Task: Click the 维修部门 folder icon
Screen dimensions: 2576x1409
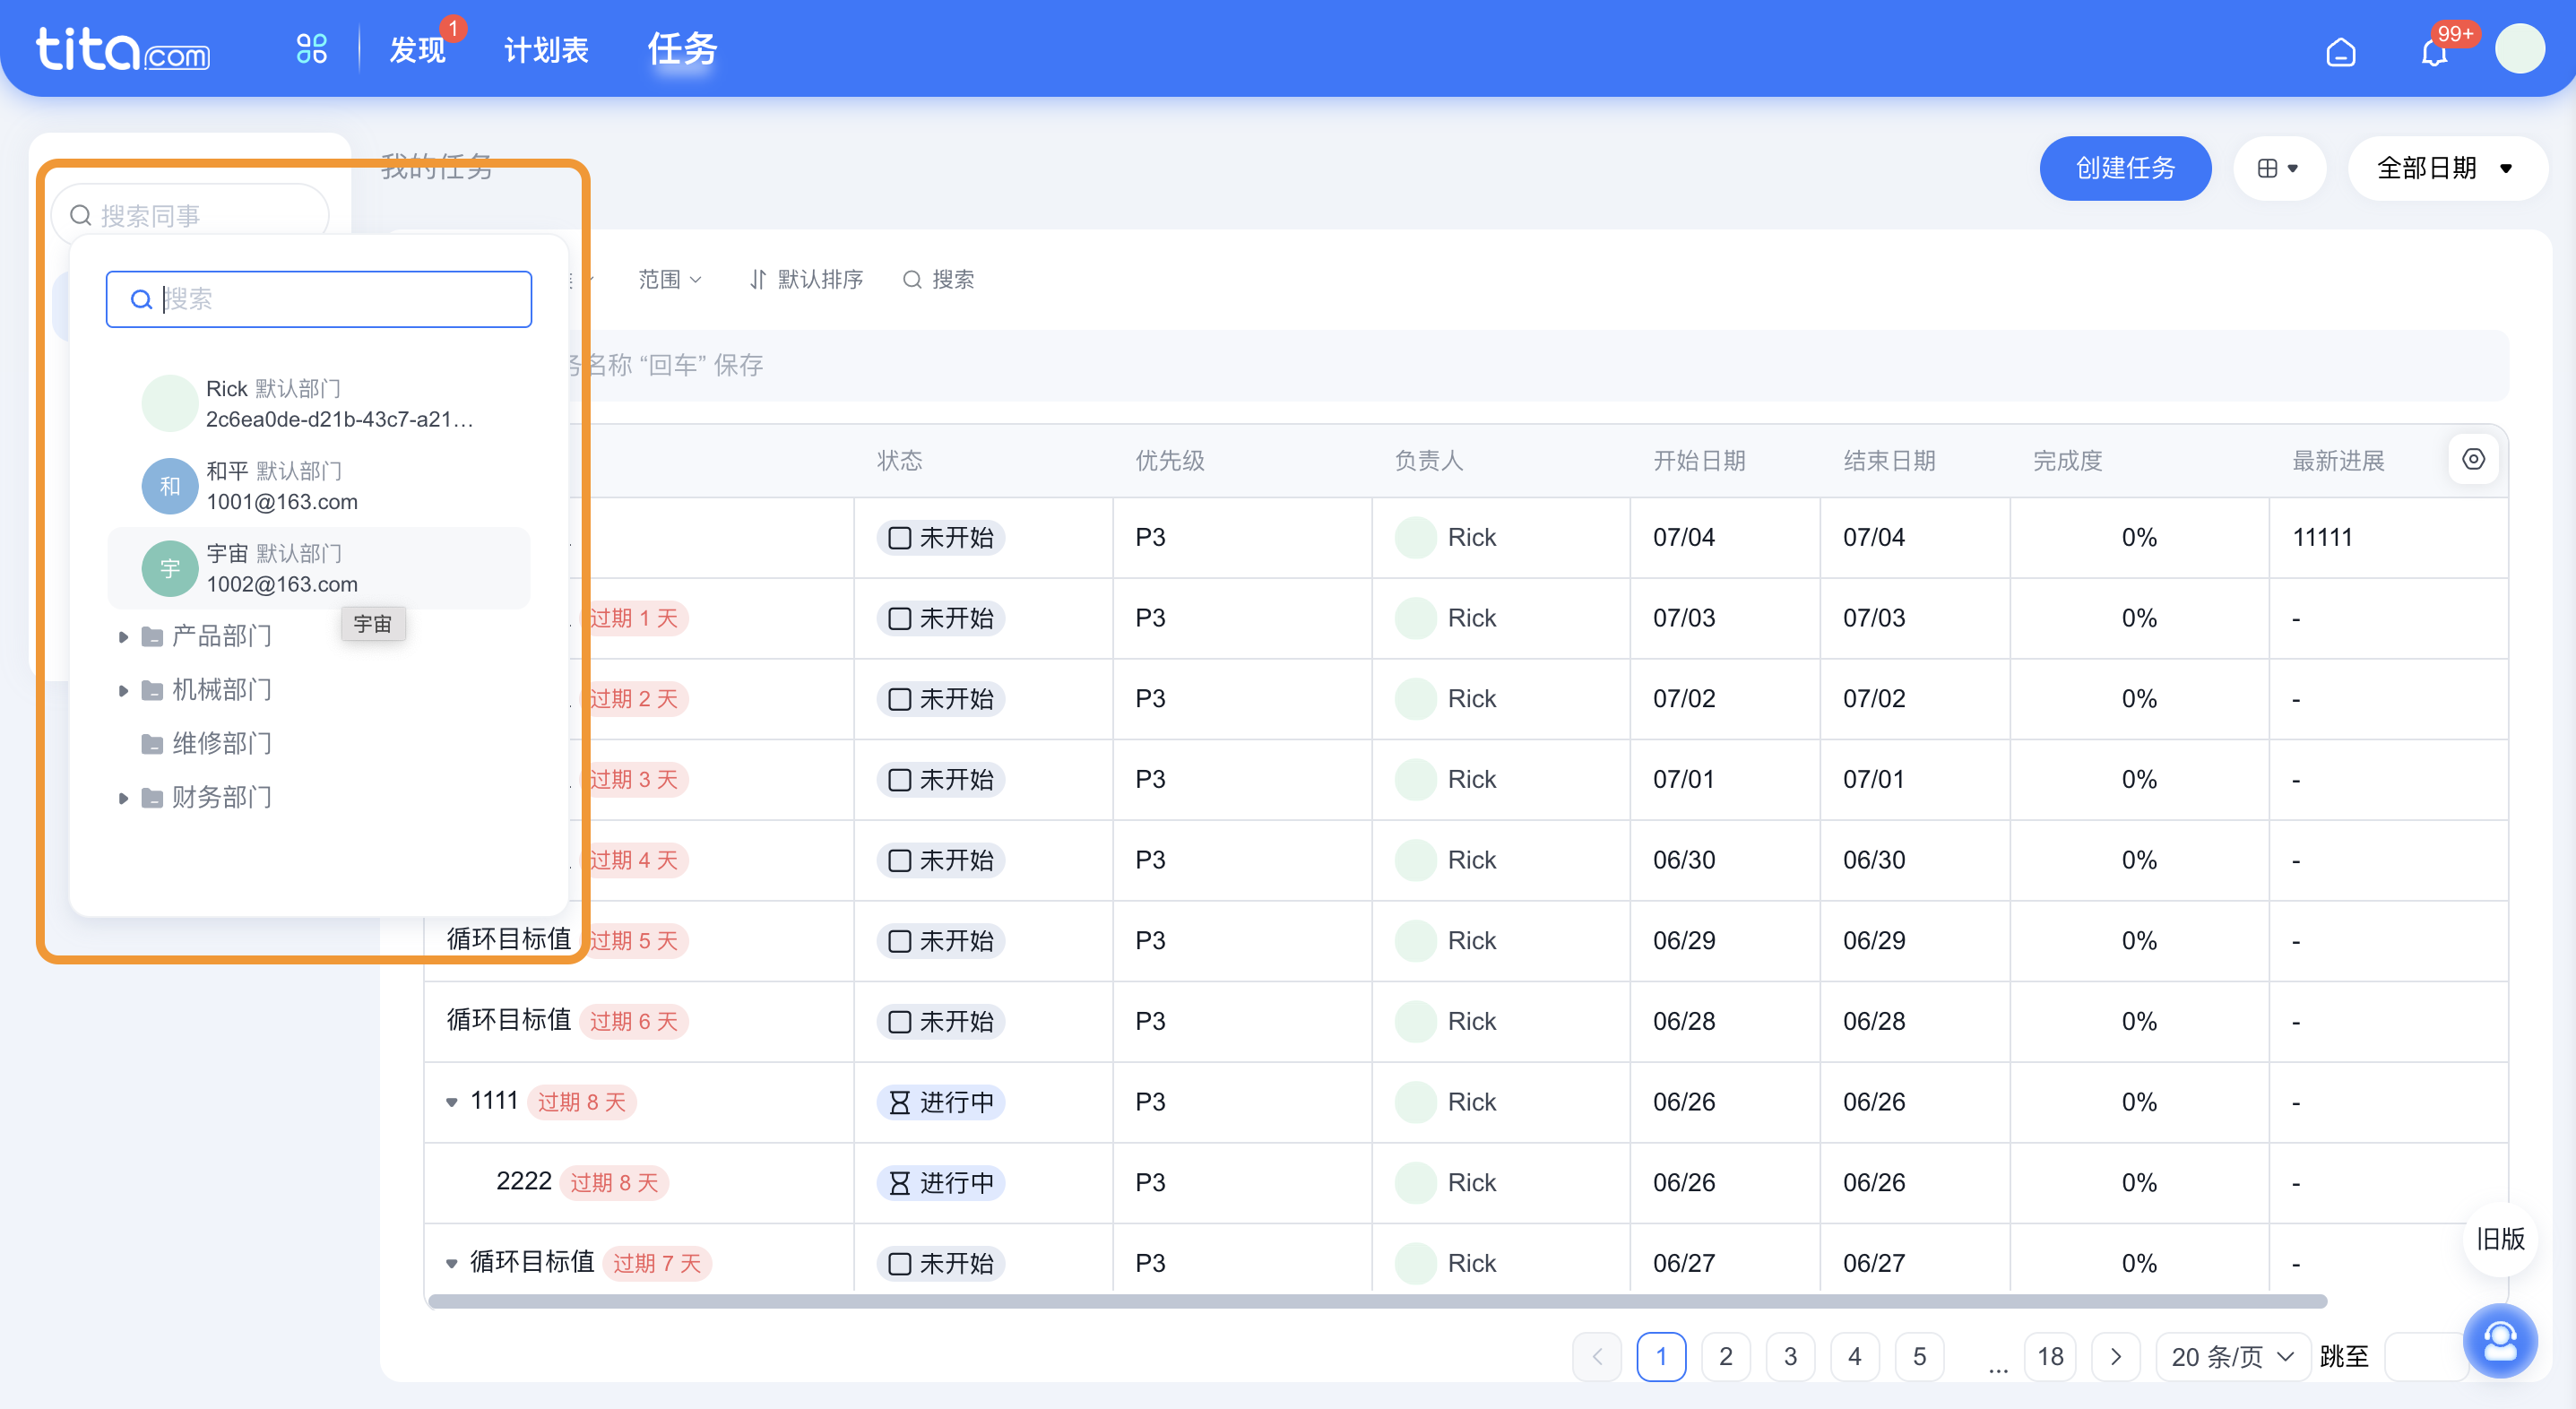Action: pyautogui.click(x=152, y=743)
